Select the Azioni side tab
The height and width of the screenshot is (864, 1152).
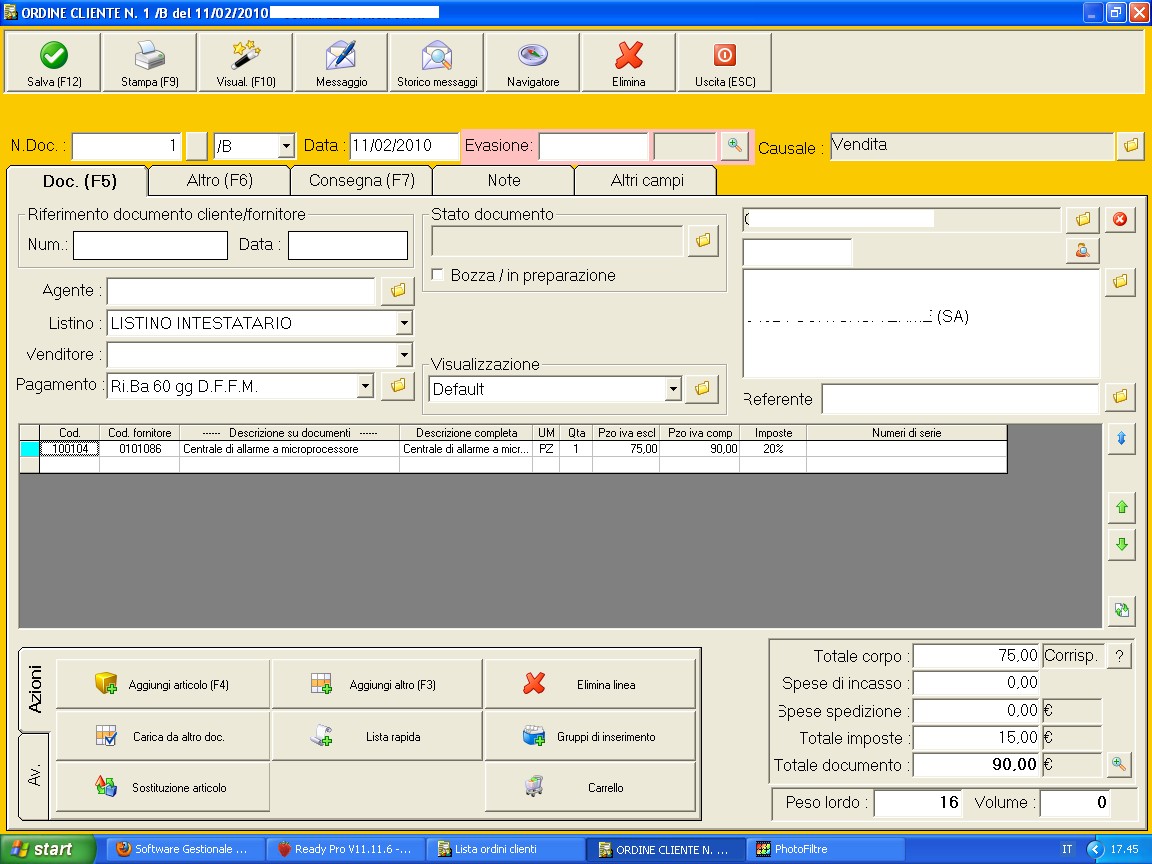tap(34, 689)
